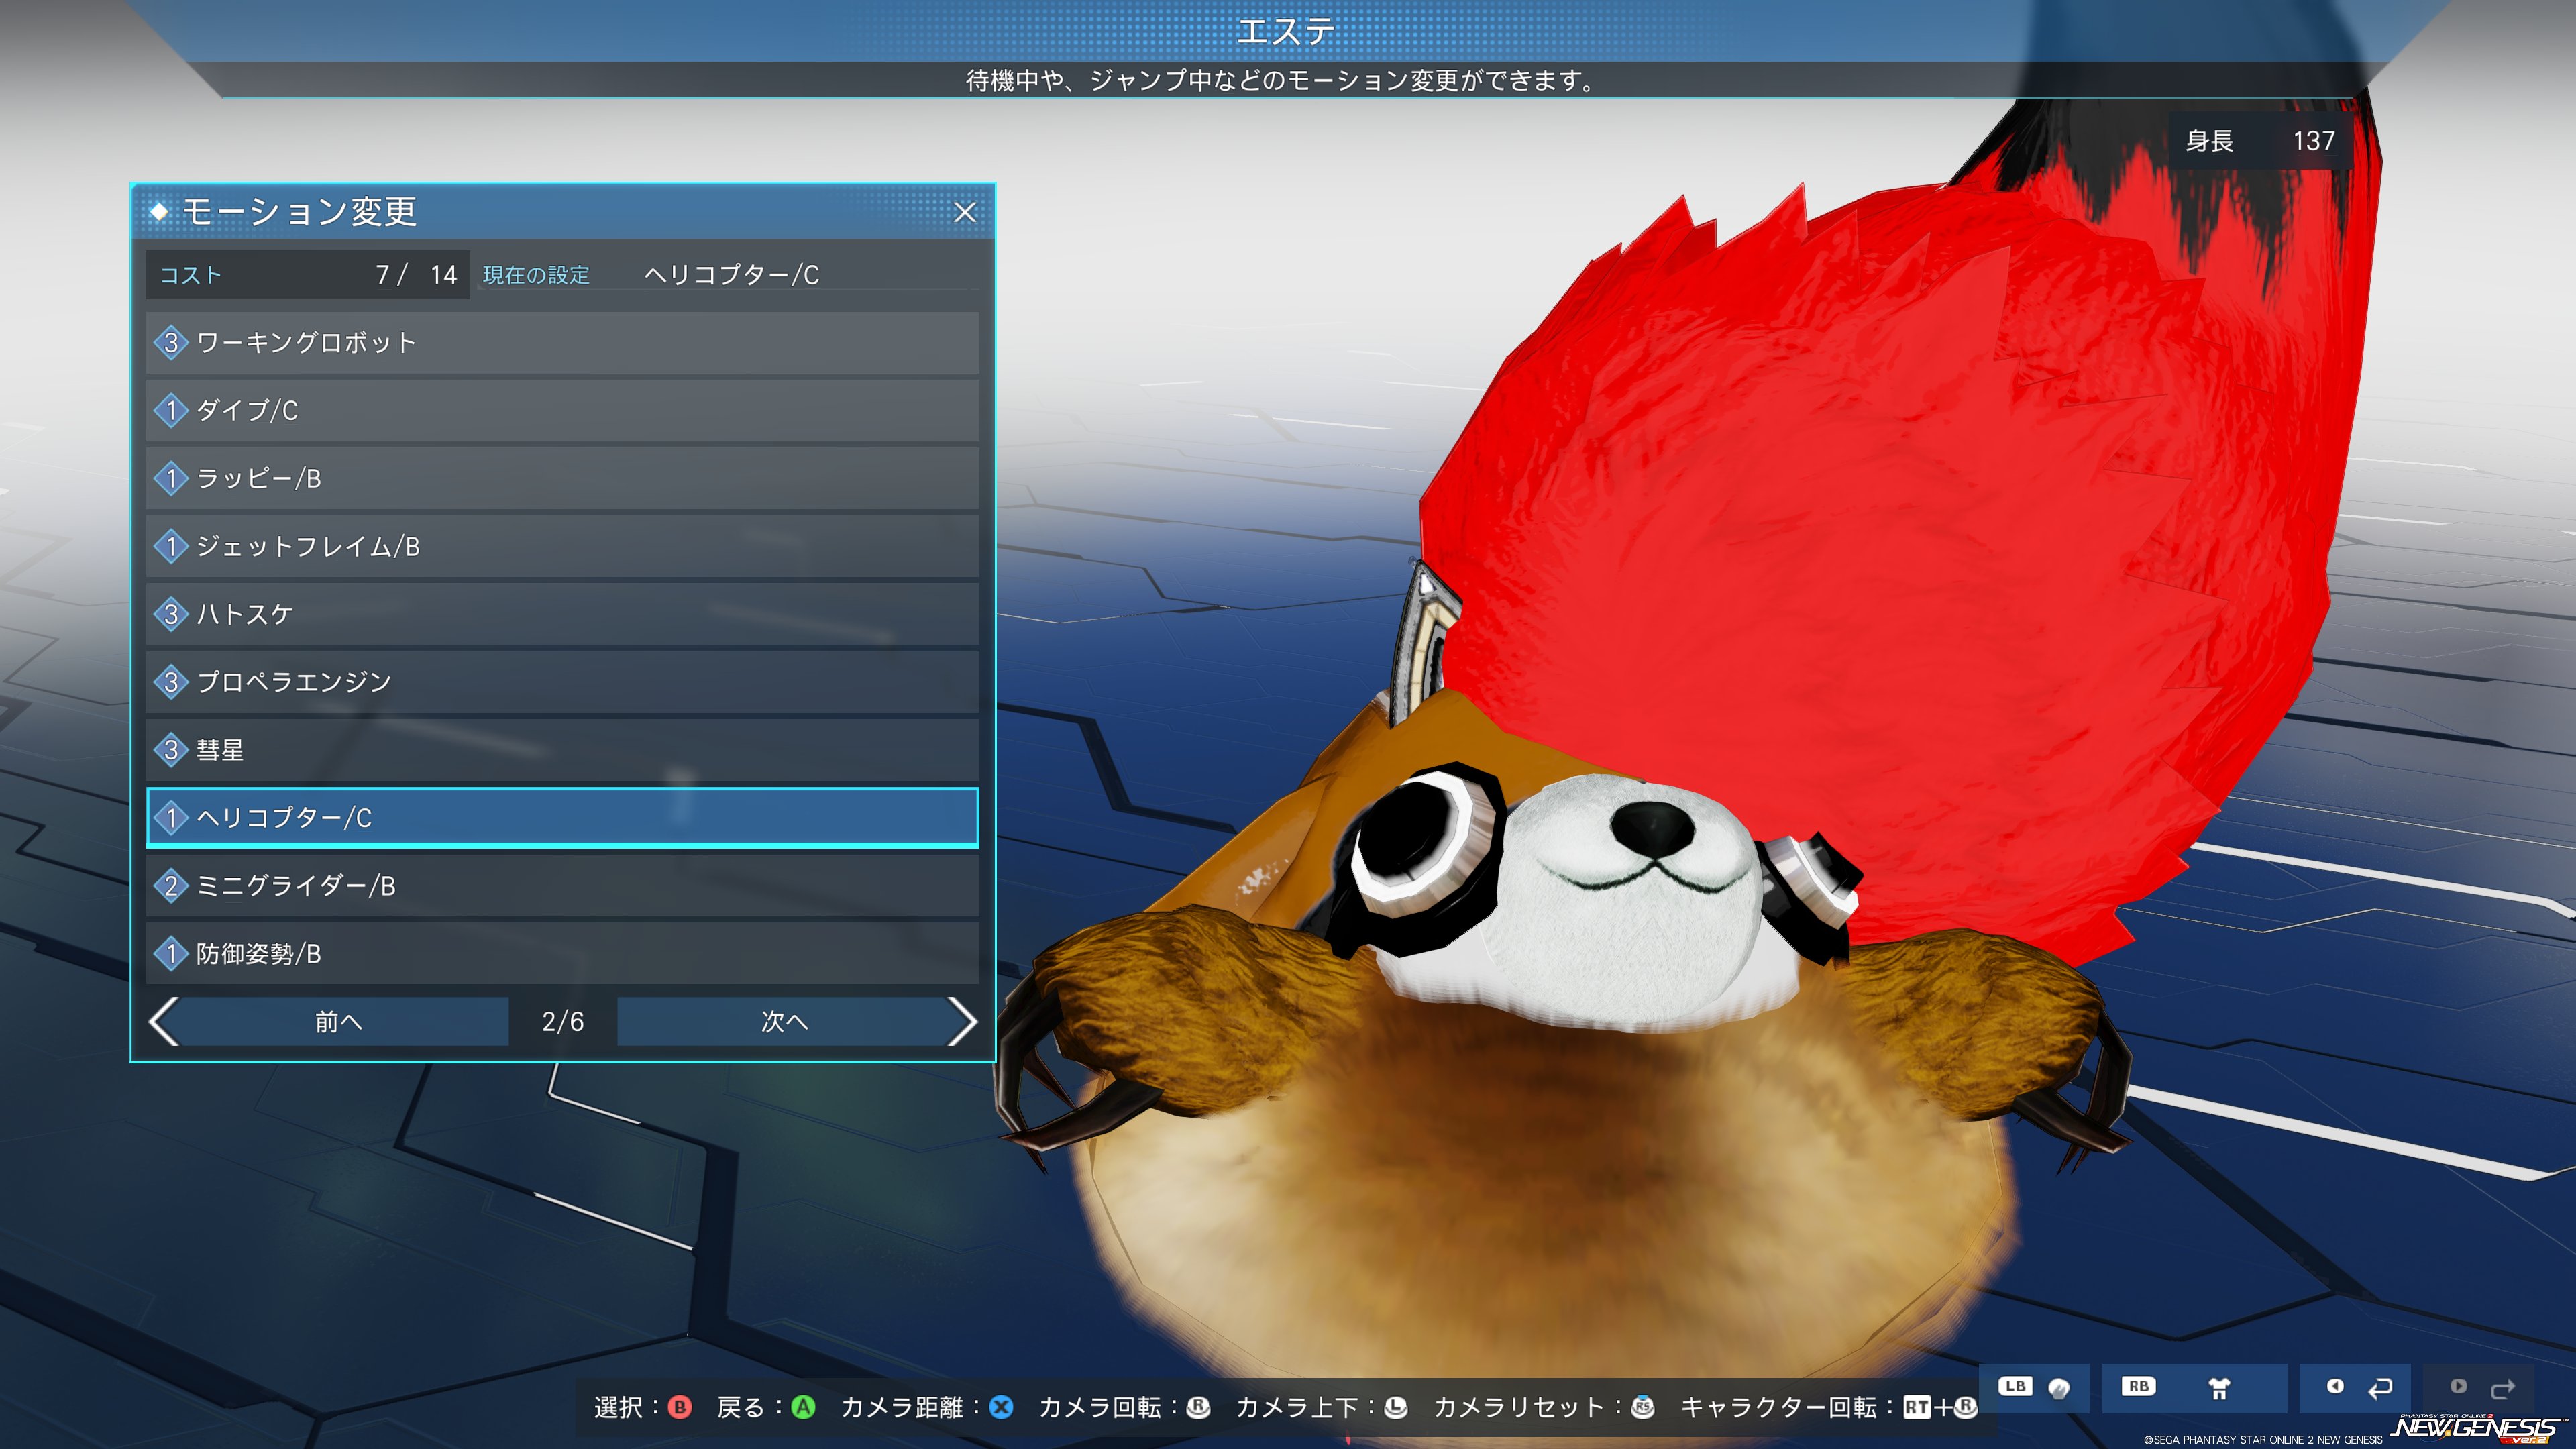Select ハトスケ motion
2576x1449 pixels.
(x=562, y=614)
